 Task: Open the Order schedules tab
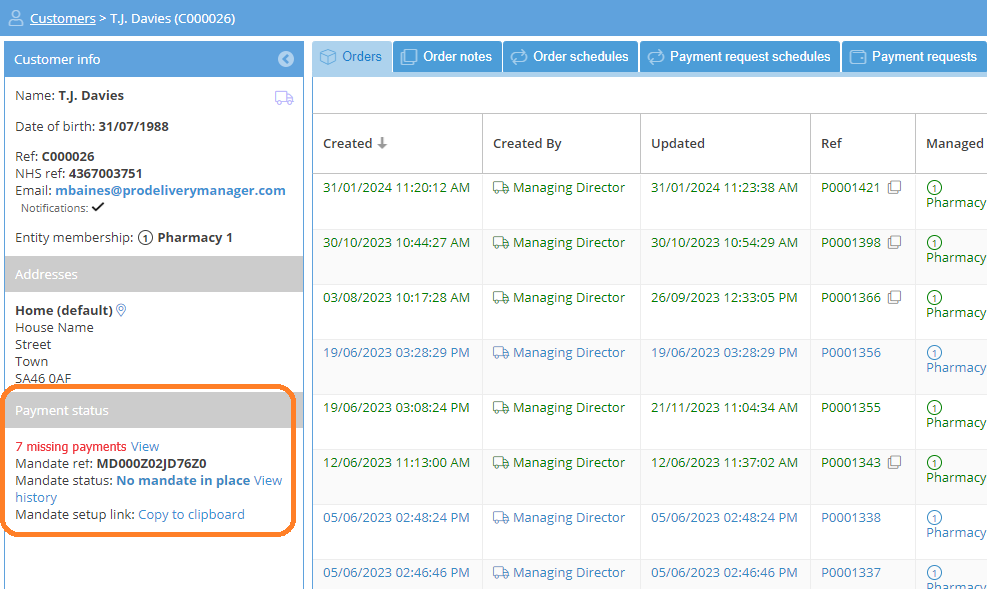coord(570,57)
